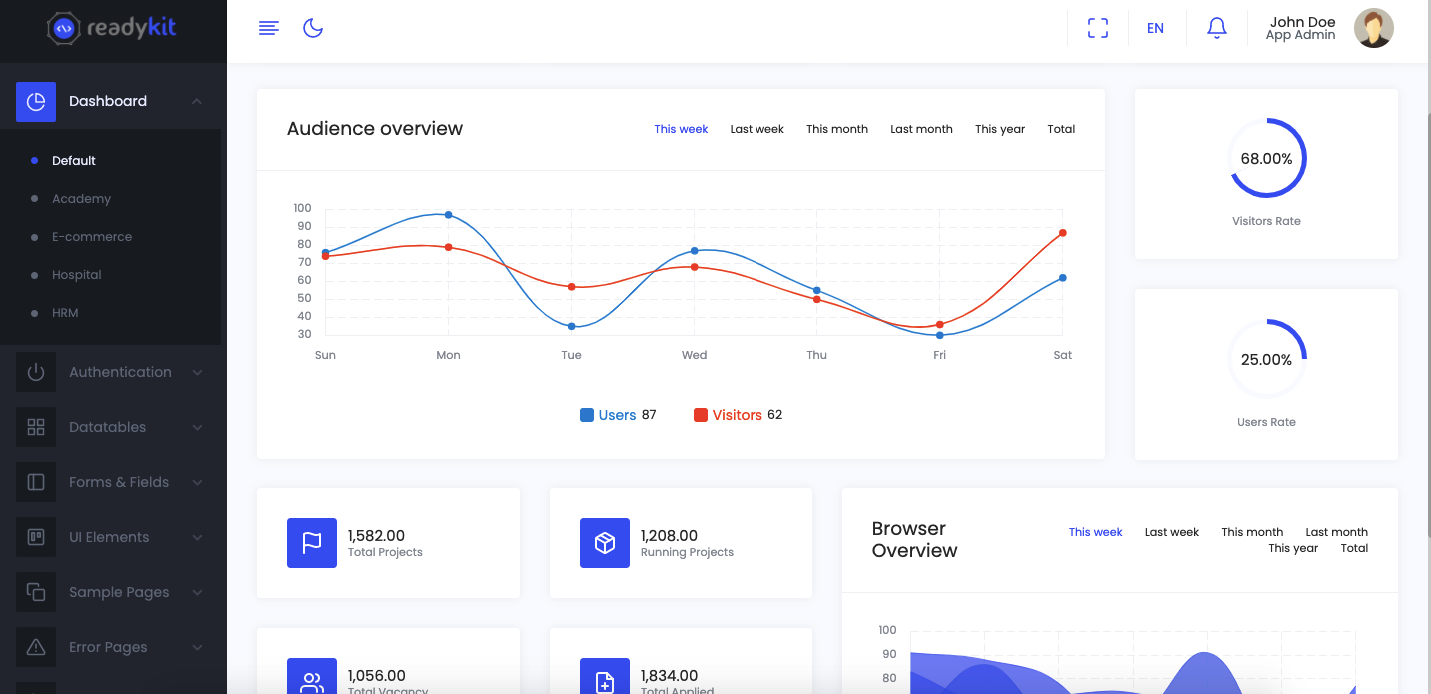The image size is (1431, 694).
Task: Select Browser Overview This month filter
Action: [x=1252, y=532]
